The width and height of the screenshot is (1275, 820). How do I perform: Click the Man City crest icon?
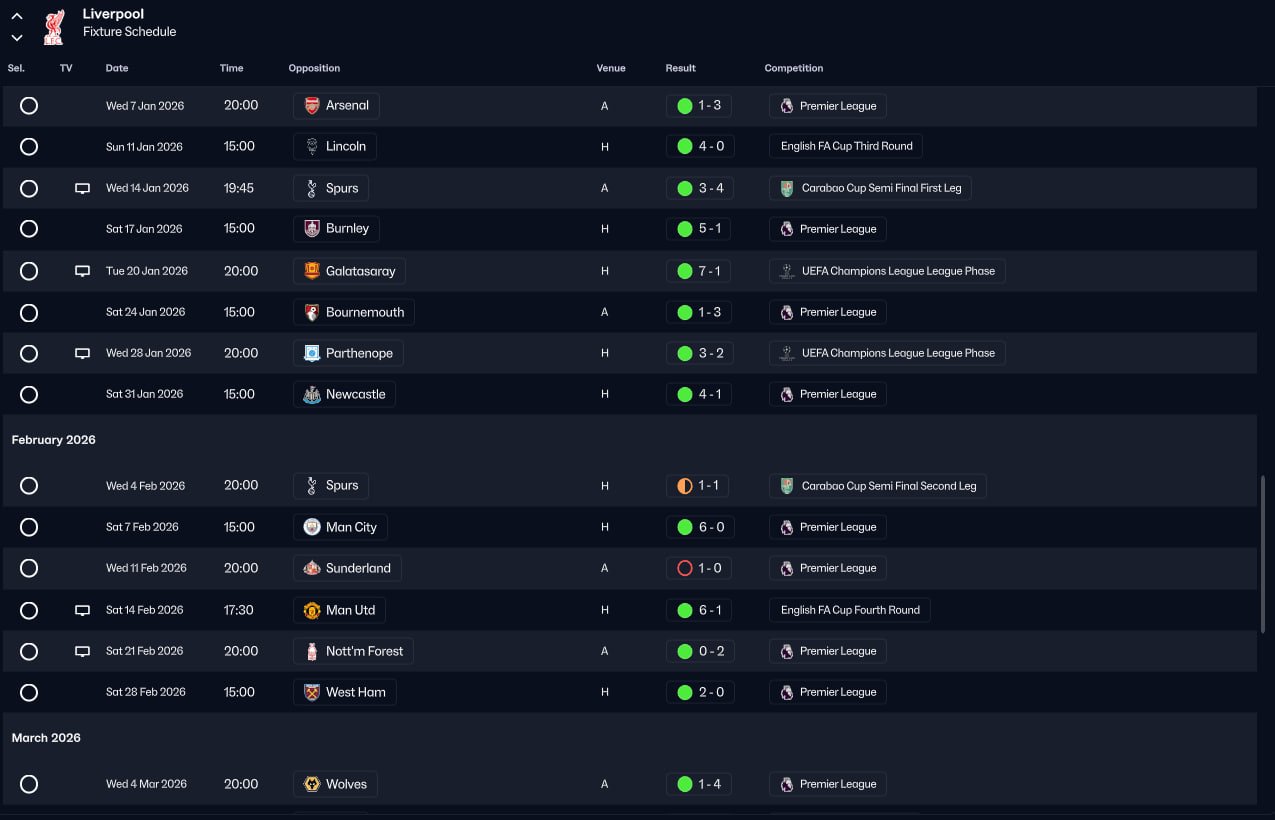click(312, 527)
